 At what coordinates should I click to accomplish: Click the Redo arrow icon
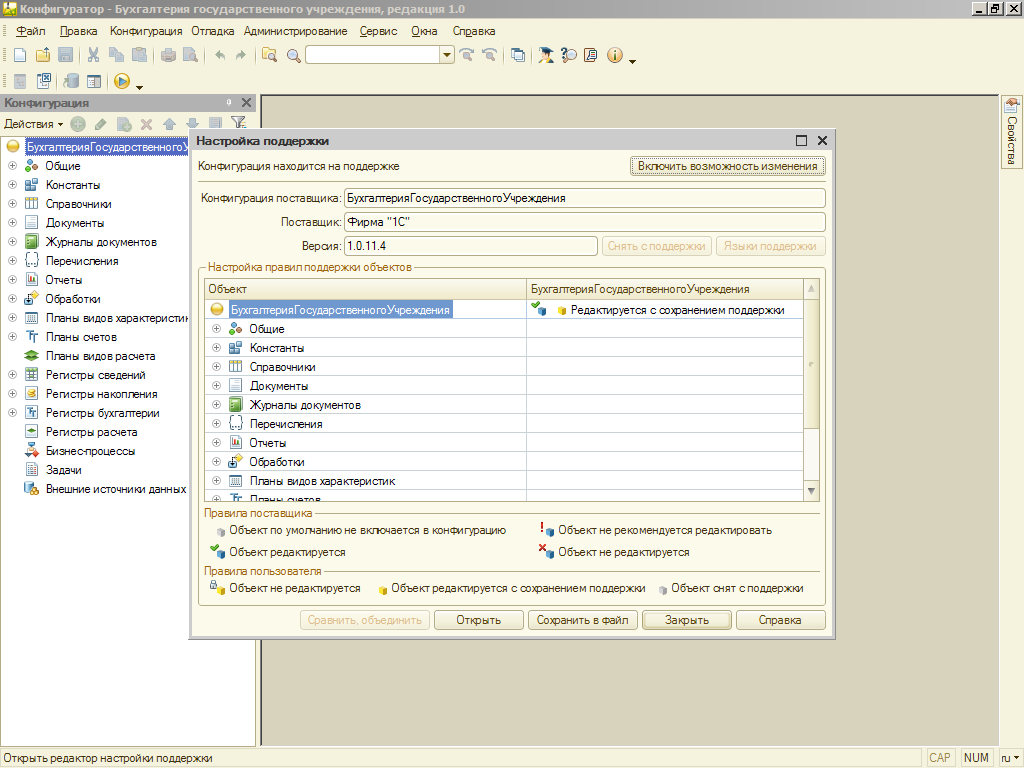(241, 56)
